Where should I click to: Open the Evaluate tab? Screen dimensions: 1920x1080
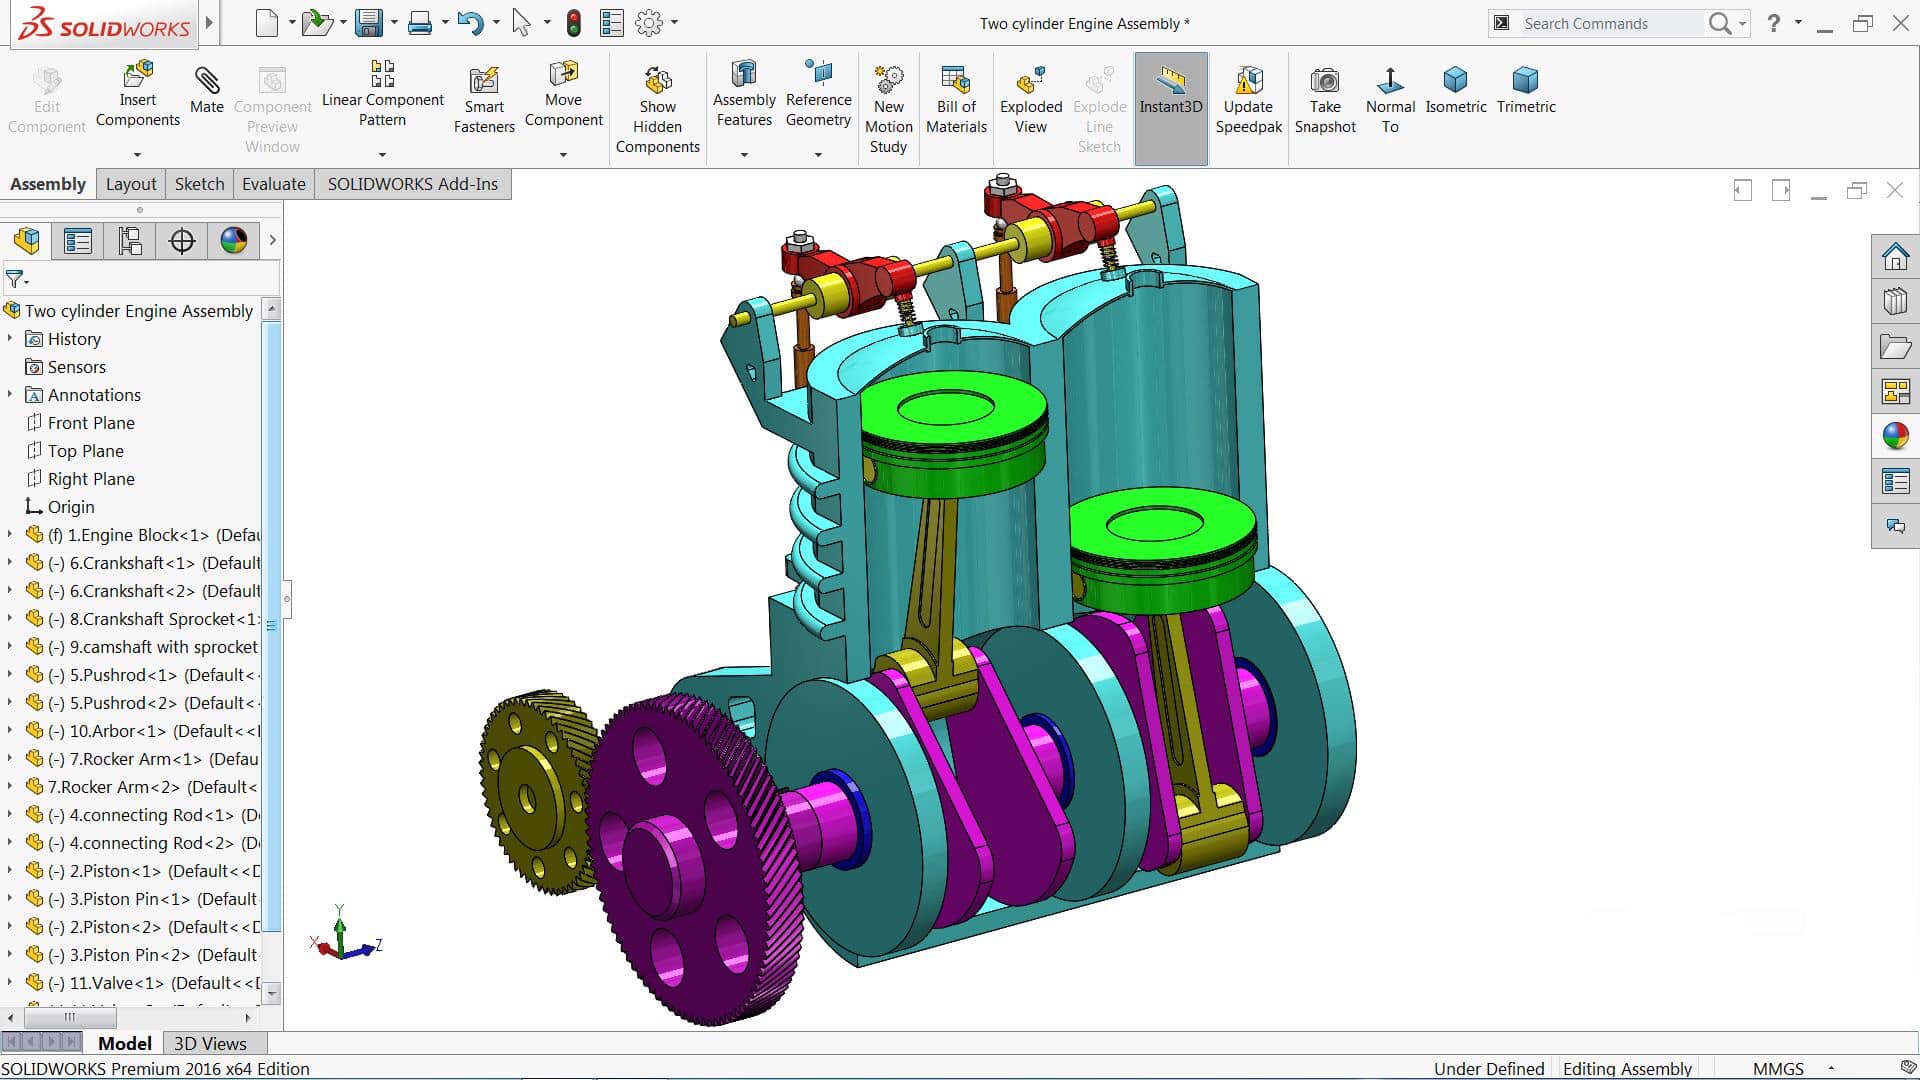pos(274,184)
